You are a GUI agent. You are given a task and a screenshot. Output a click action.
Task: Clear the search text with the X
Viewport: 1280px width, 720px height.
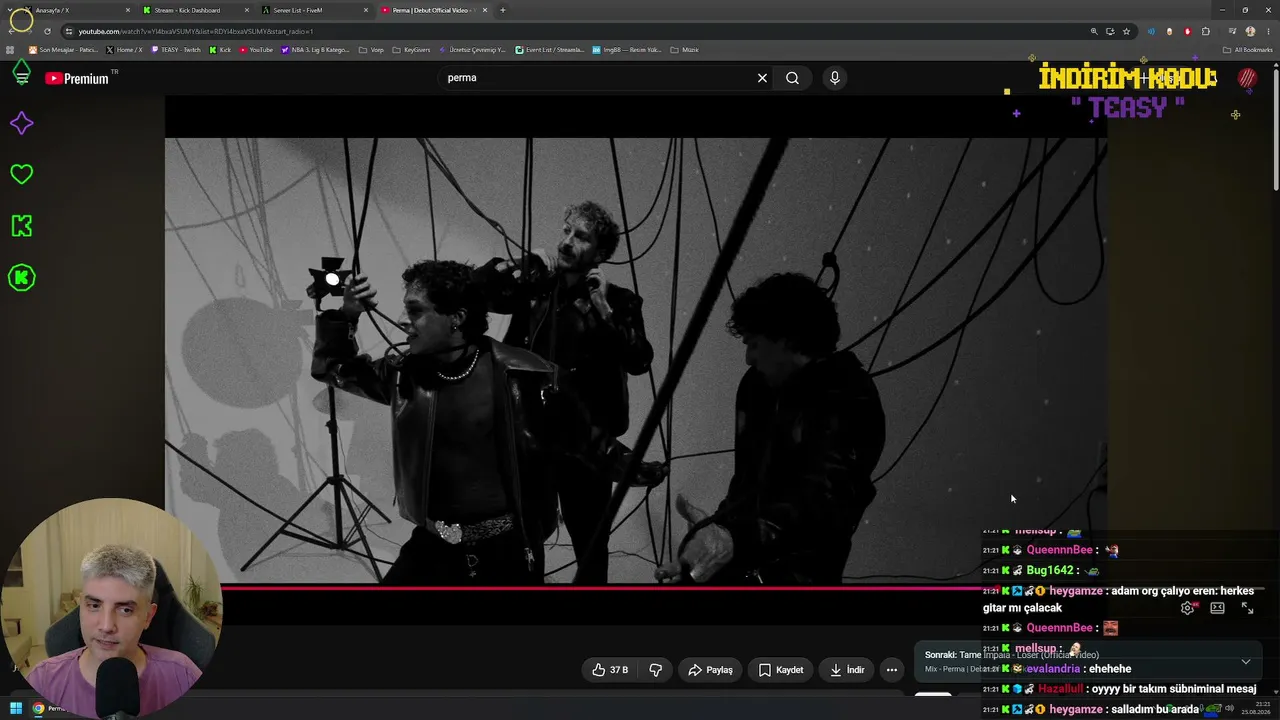pos(762,78)
